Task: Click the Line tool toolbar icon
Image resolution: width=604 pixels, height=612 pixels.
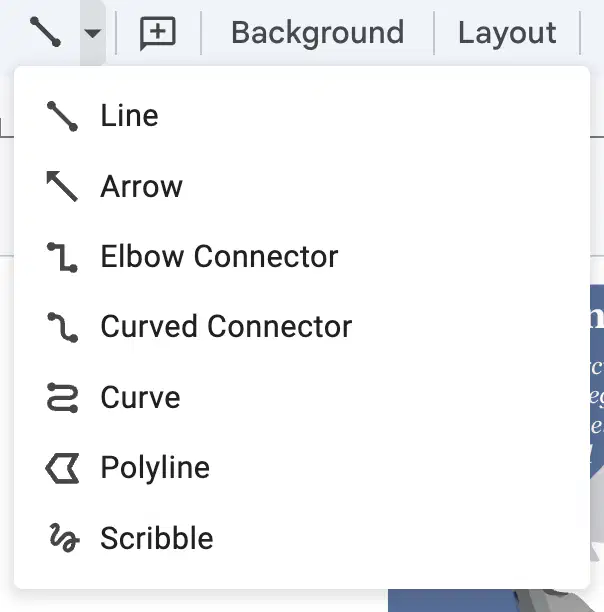Action: (45, 32)
